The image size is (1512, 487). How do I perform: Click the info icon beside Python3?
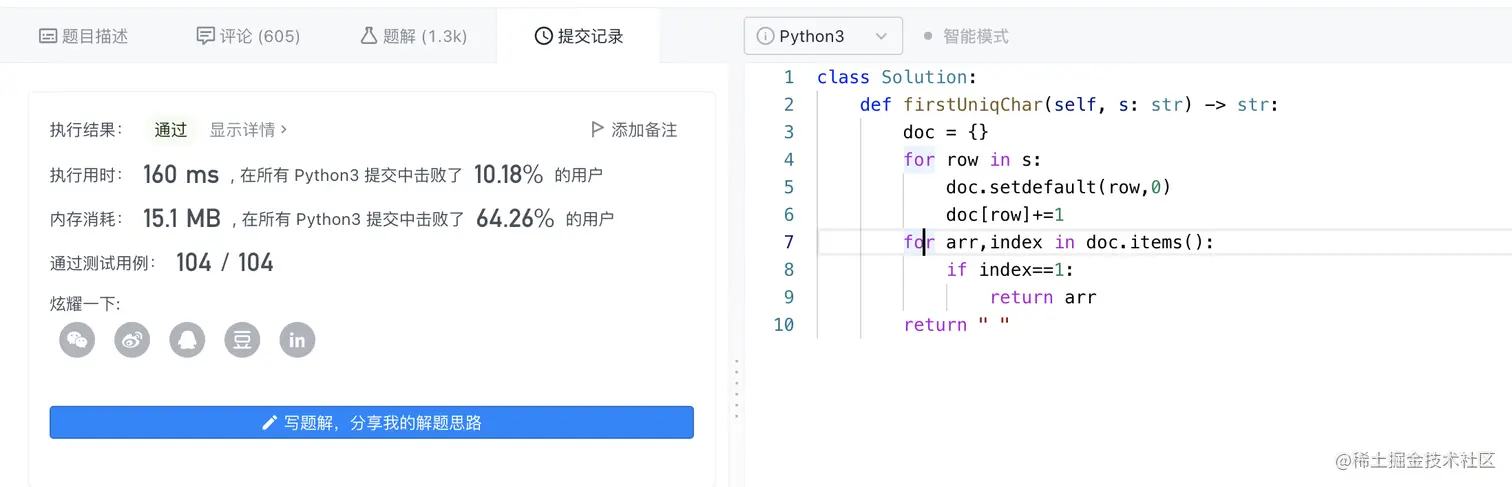pos(765,36)
